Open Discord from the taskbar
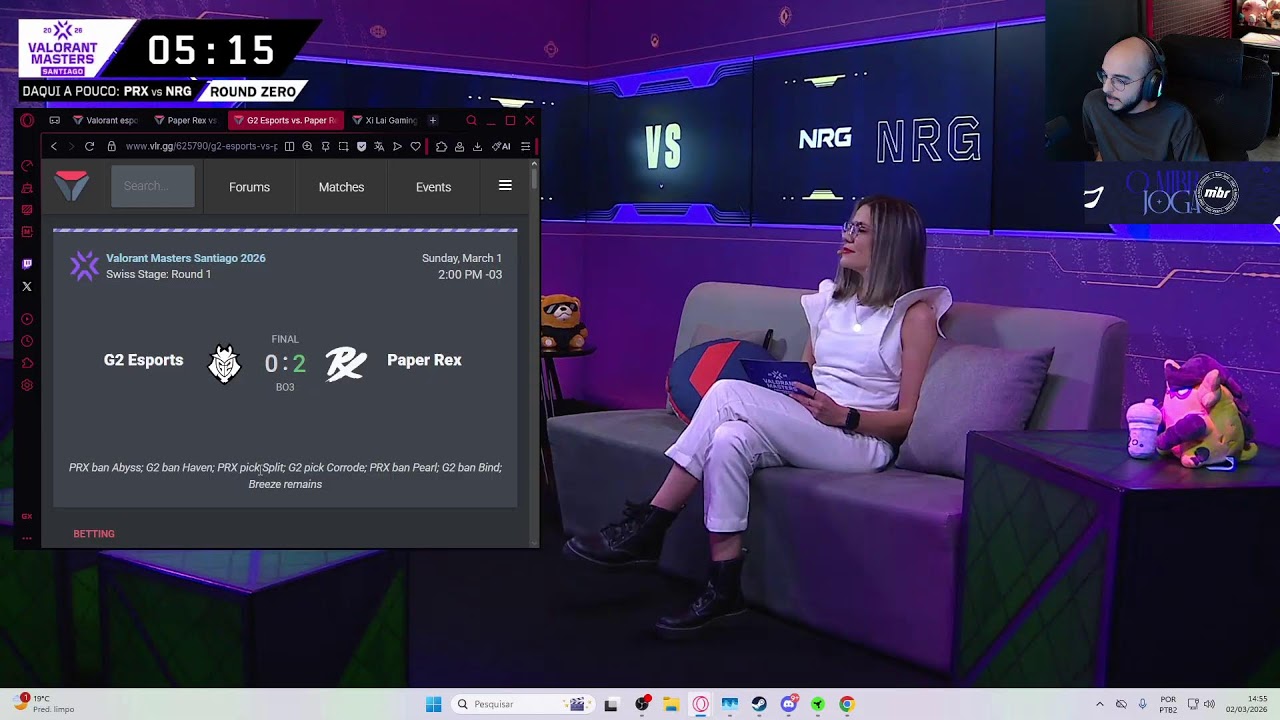The width and height of the screenshot is (1280, 720). [788, 704]
